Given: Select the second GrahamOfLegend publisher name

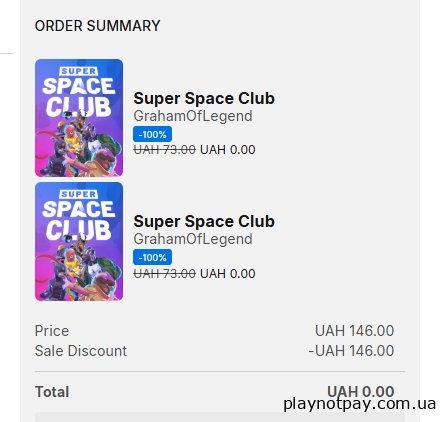Looking at the screenshot, I should point(193,240).
